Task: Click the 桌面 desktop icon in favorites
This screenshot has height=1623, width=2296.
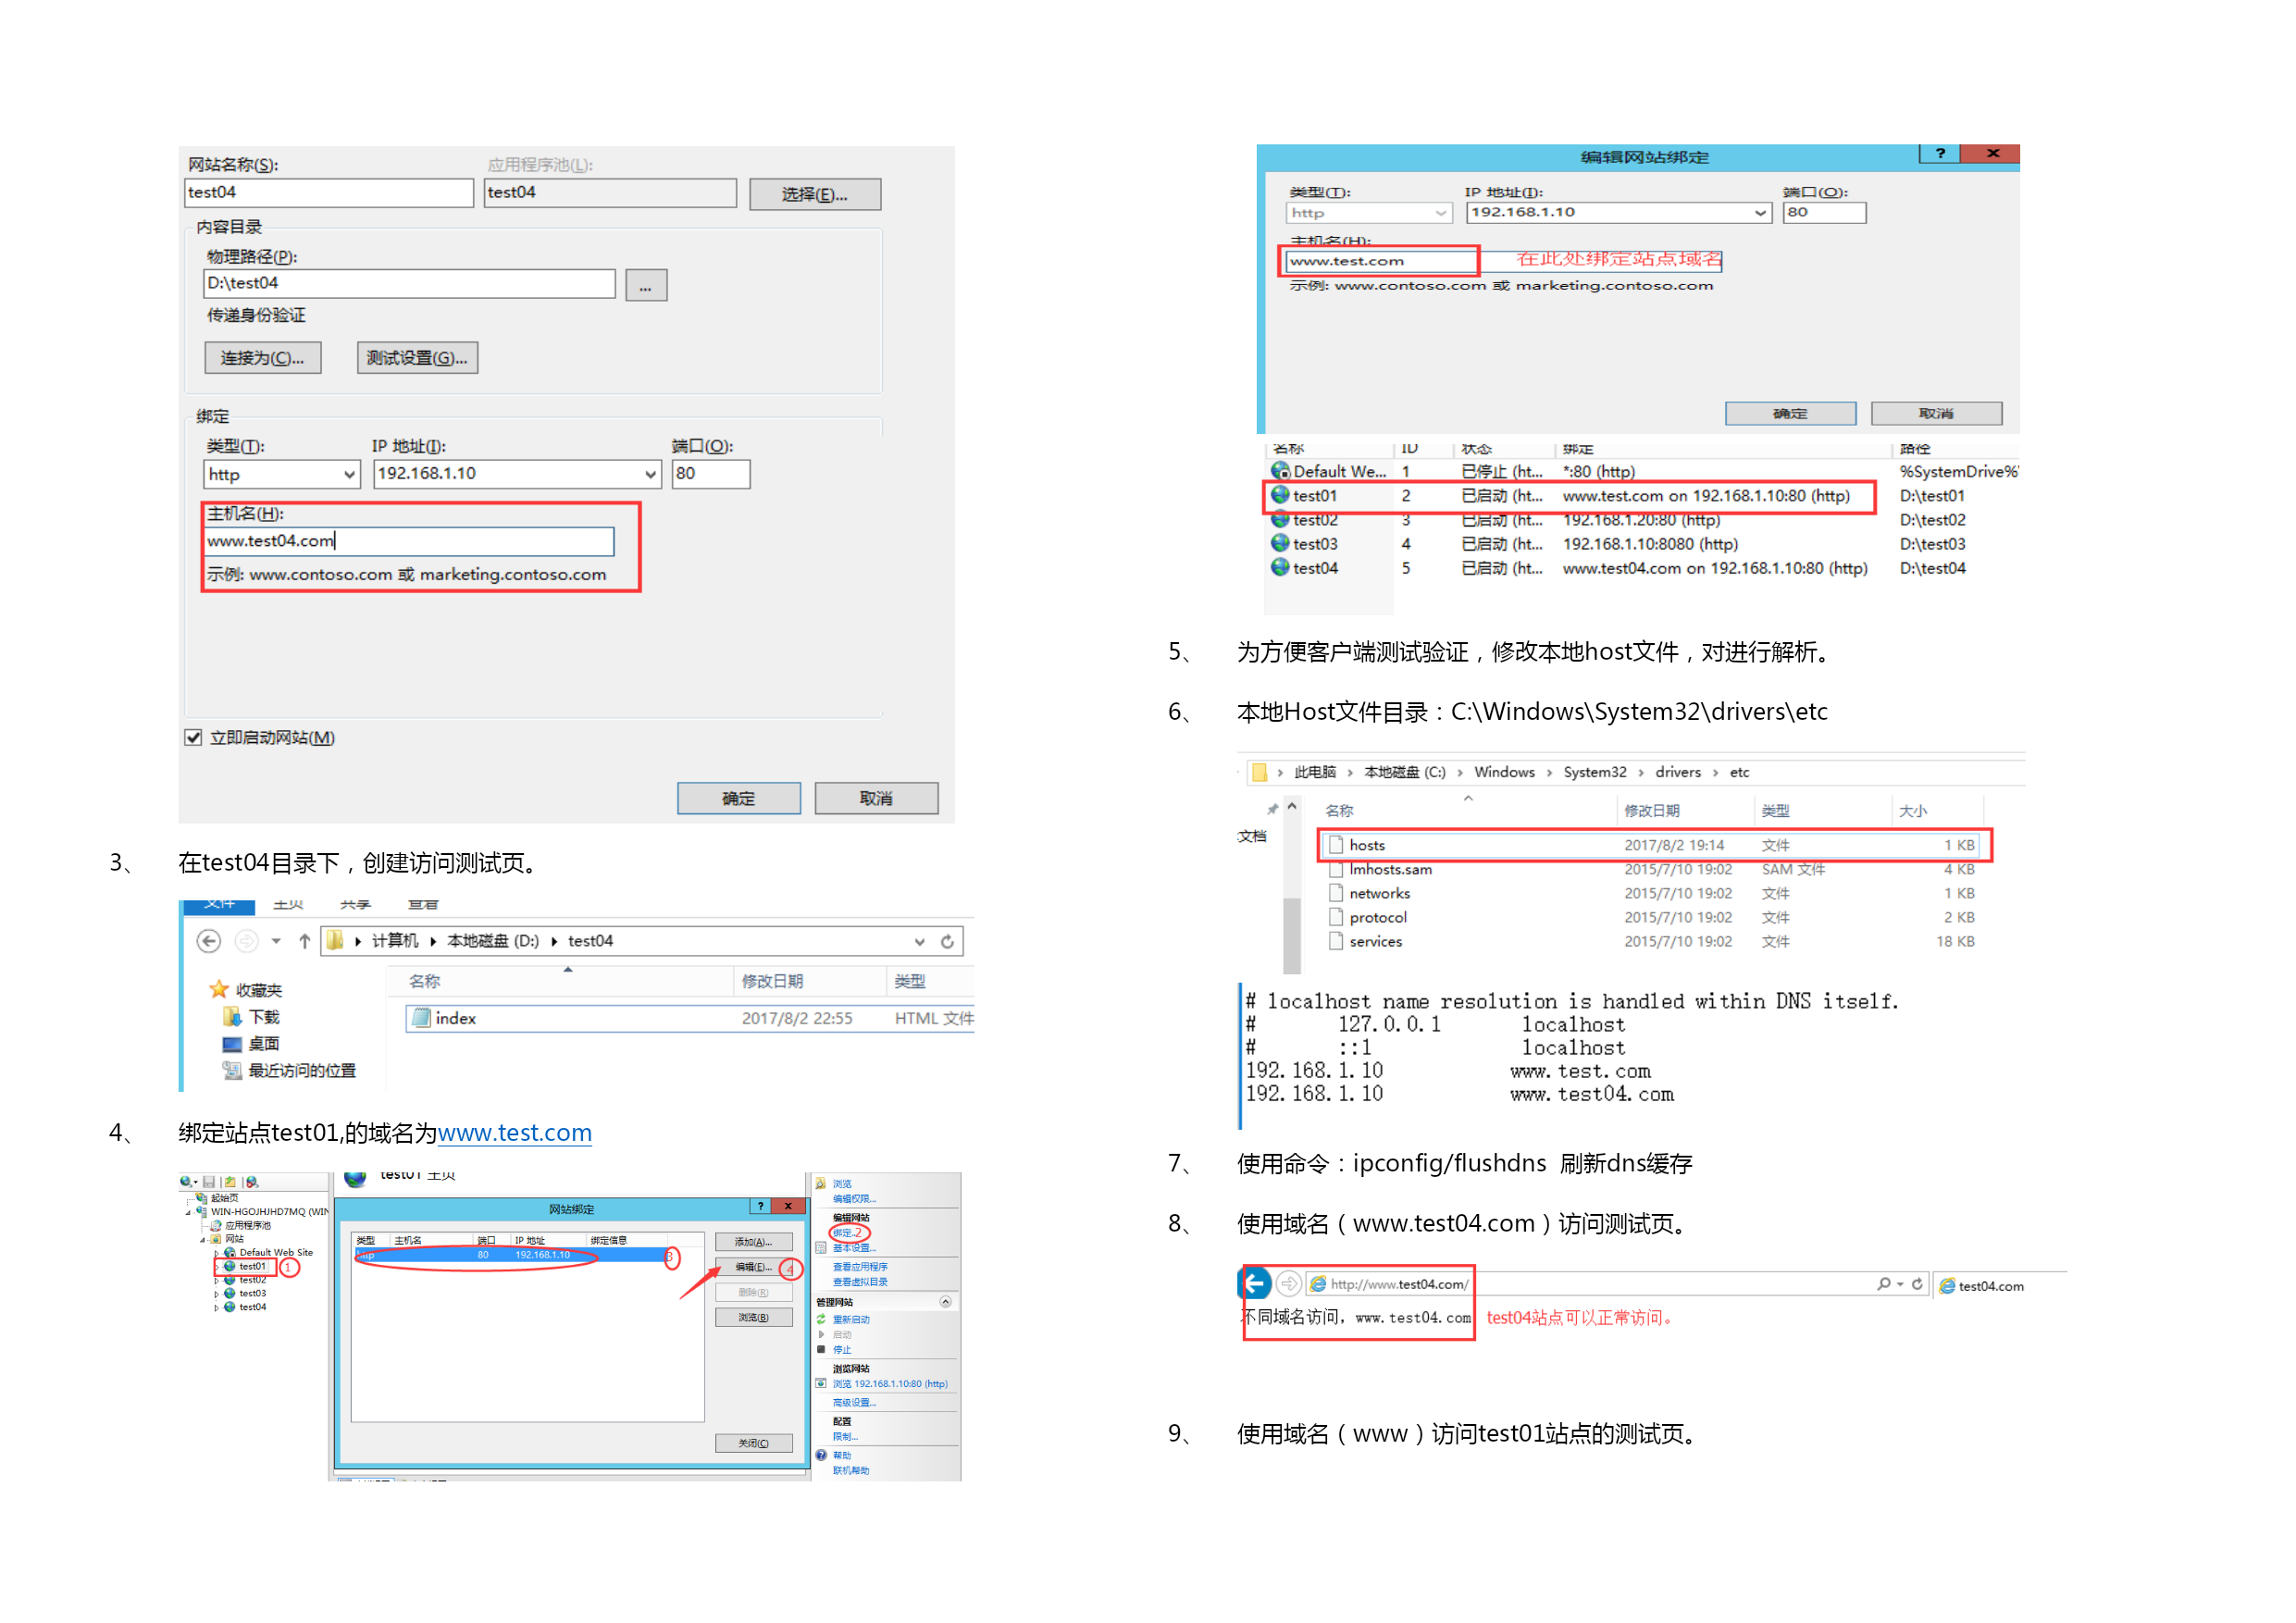Action: 232,1043
